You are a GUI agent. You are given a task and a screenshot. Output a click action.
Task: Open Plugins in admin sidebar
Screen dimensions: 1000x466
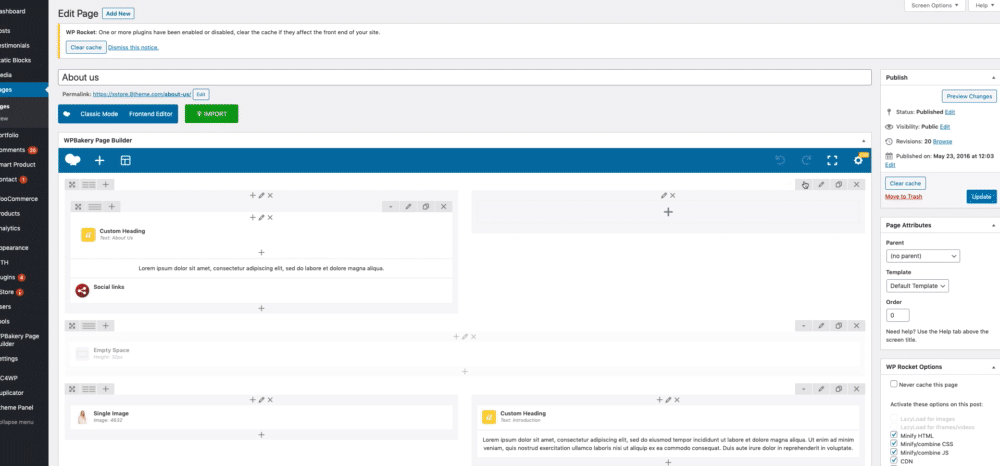pos(8,277)
